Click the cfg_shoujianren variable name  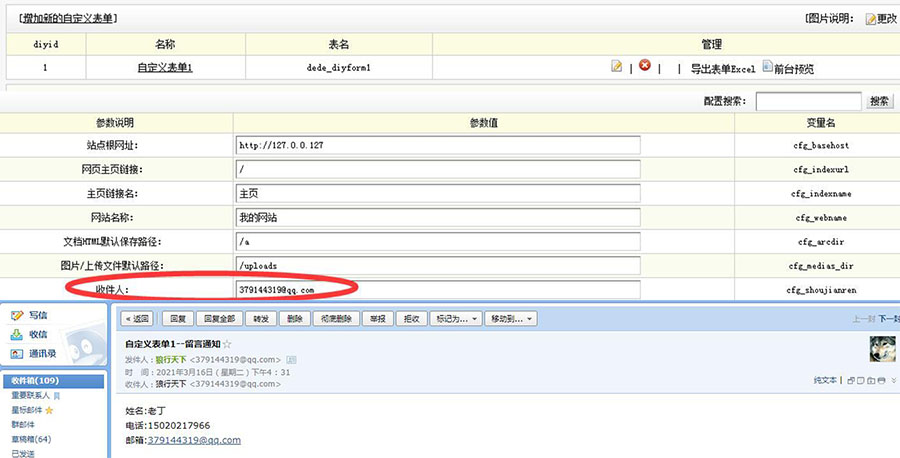tap(821, 290)
